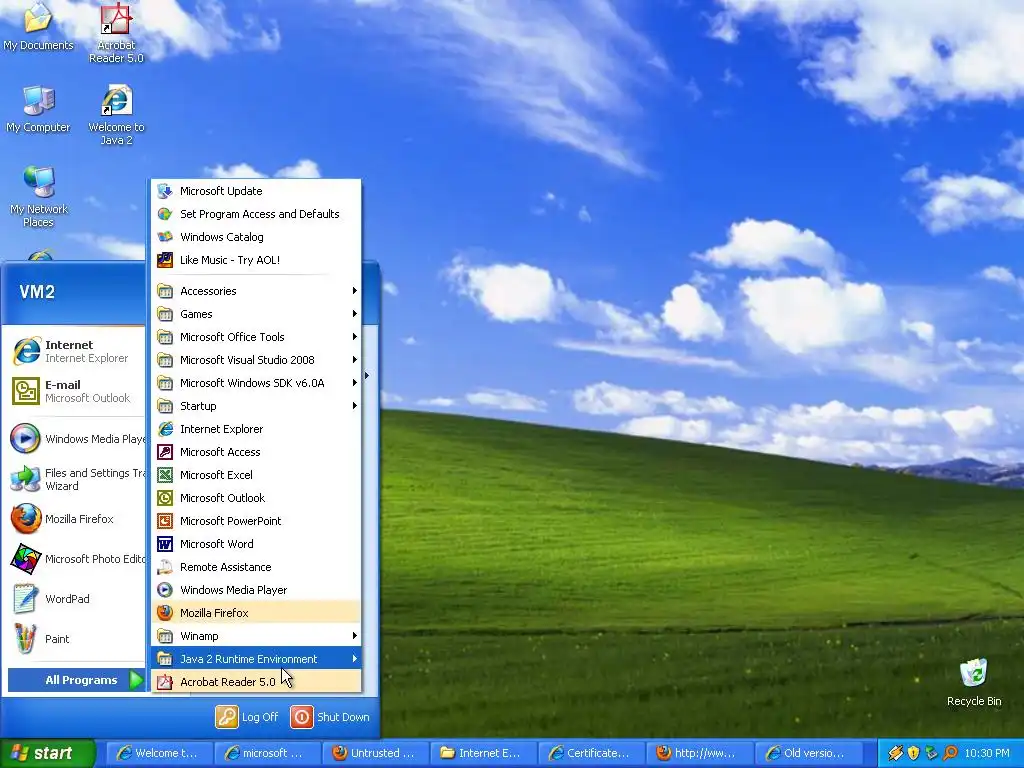1024x768 pixels.
Task: Open Files and Settings Transfer Wizard
Action: [x=76, y=479]
